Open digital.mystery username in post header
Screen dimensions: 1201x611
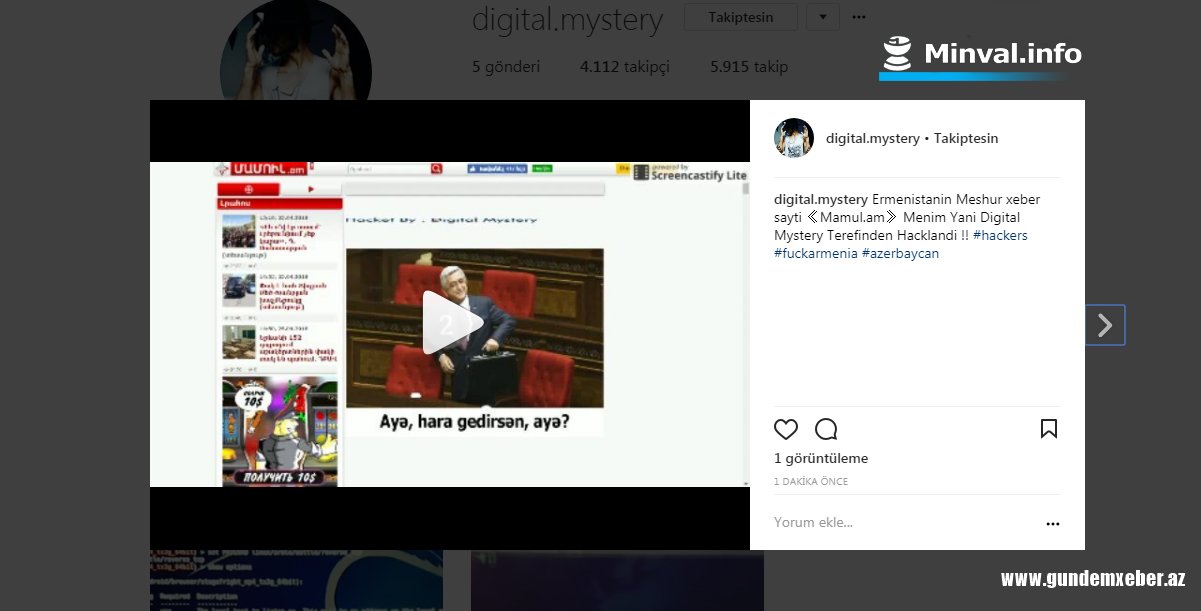[x=872, y=138]
